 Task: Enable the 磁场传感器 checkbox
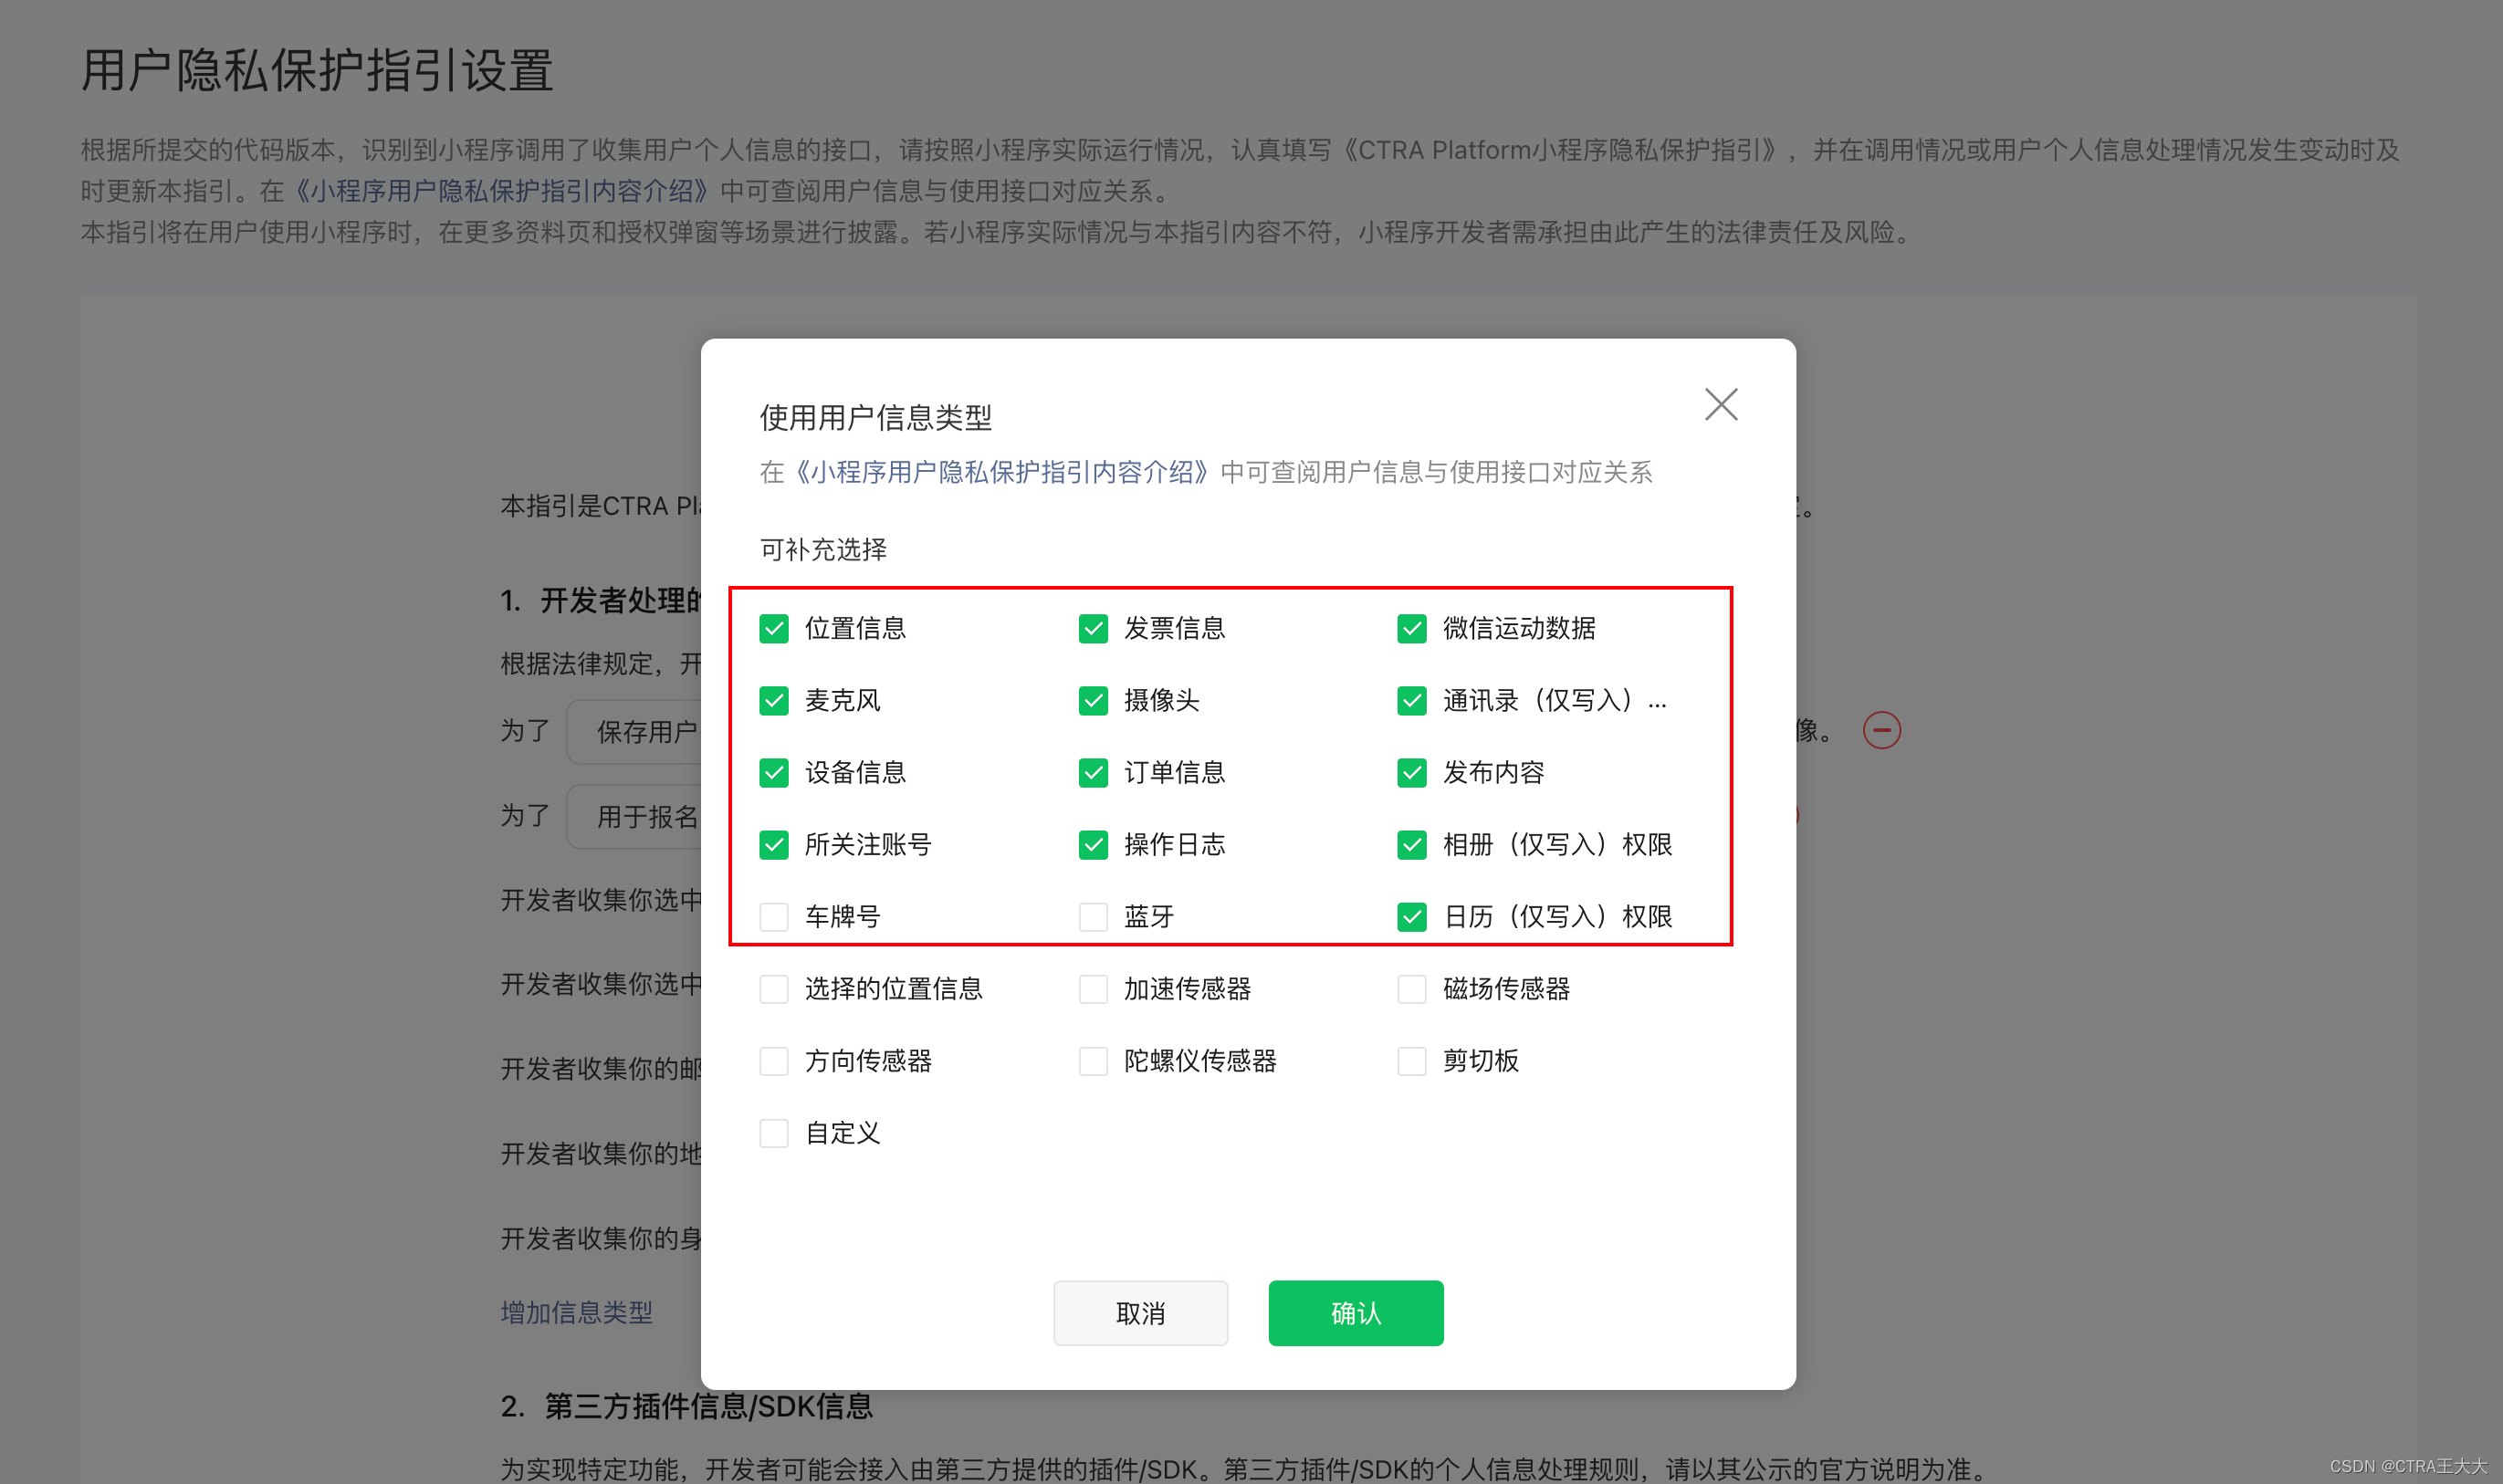coord(1412,989)
